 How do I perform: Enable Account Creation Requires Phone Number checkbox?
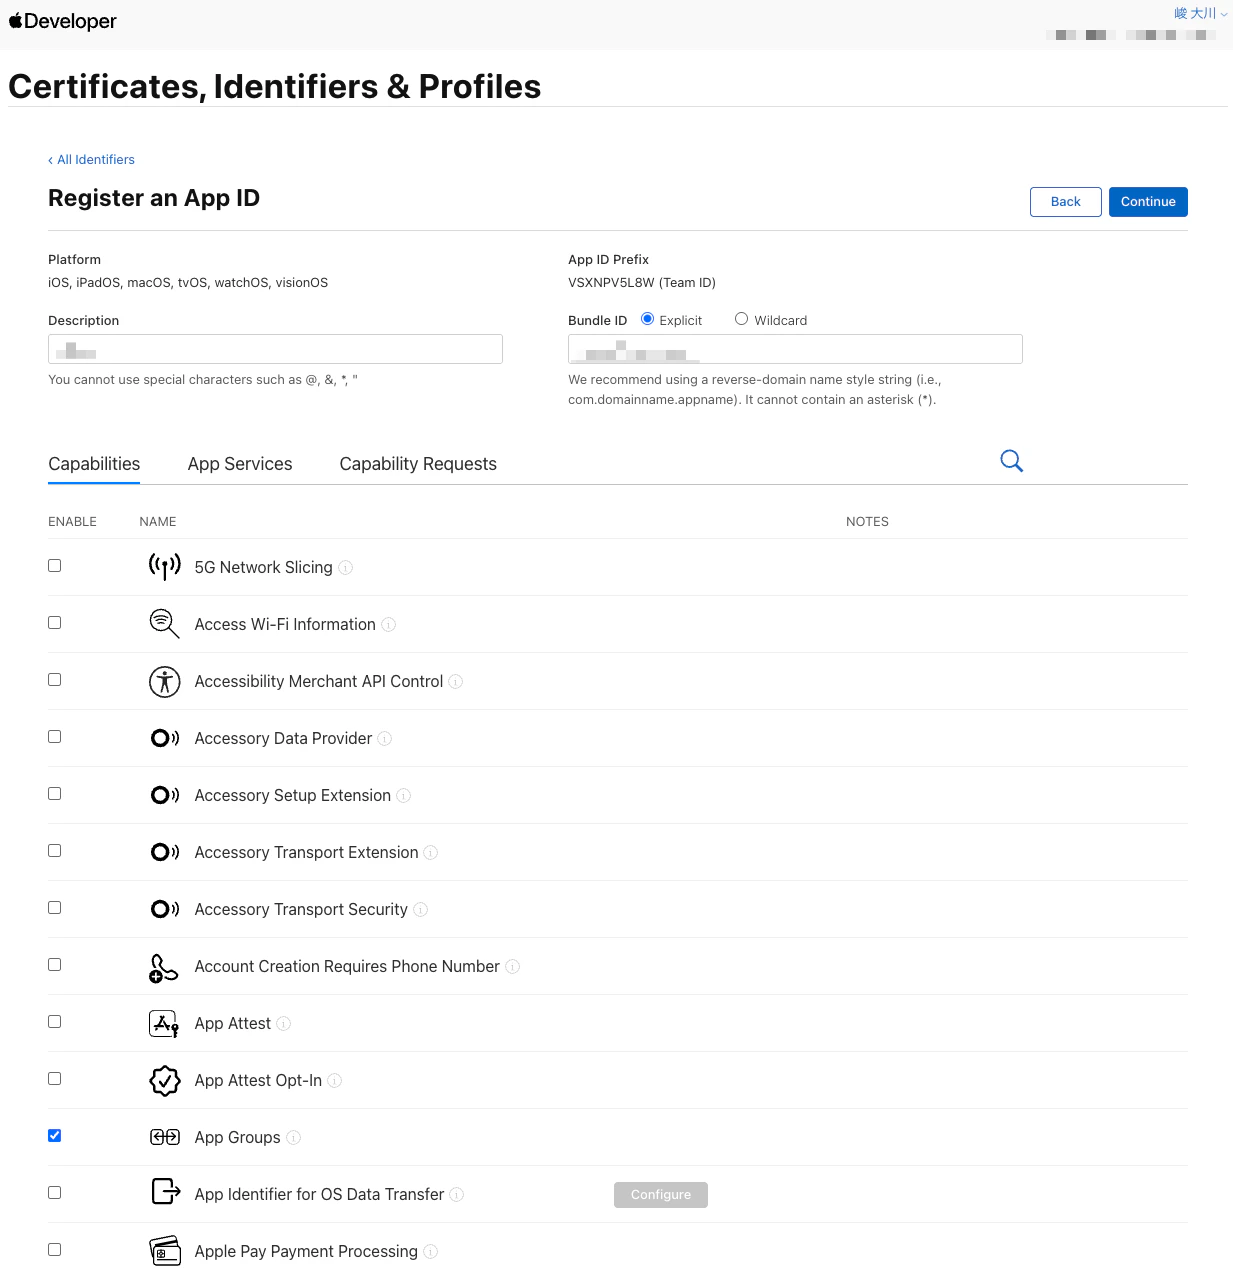tap(55, 965)
